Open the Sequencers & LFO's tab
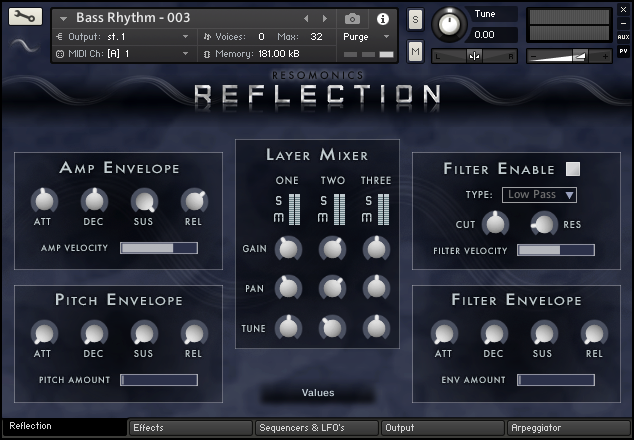 click(317, 427)
